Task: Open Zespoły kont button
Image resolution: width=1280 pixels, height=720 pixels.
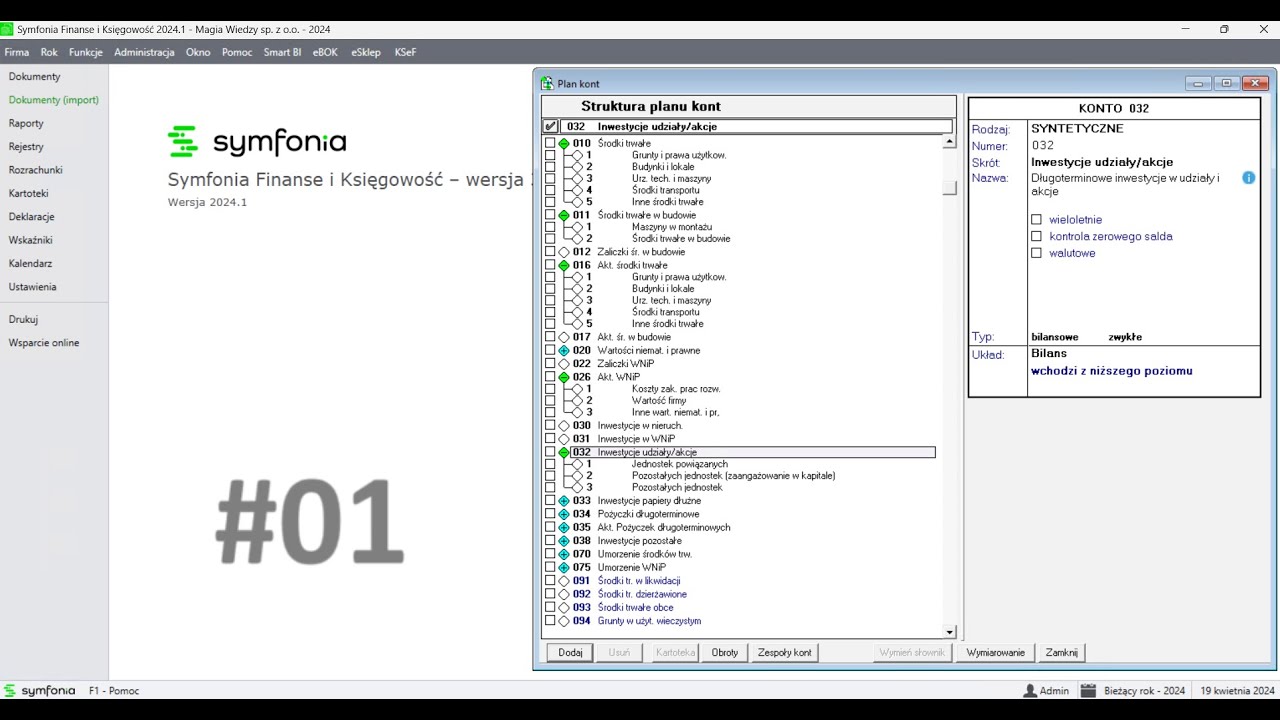Action: (785, 652)
